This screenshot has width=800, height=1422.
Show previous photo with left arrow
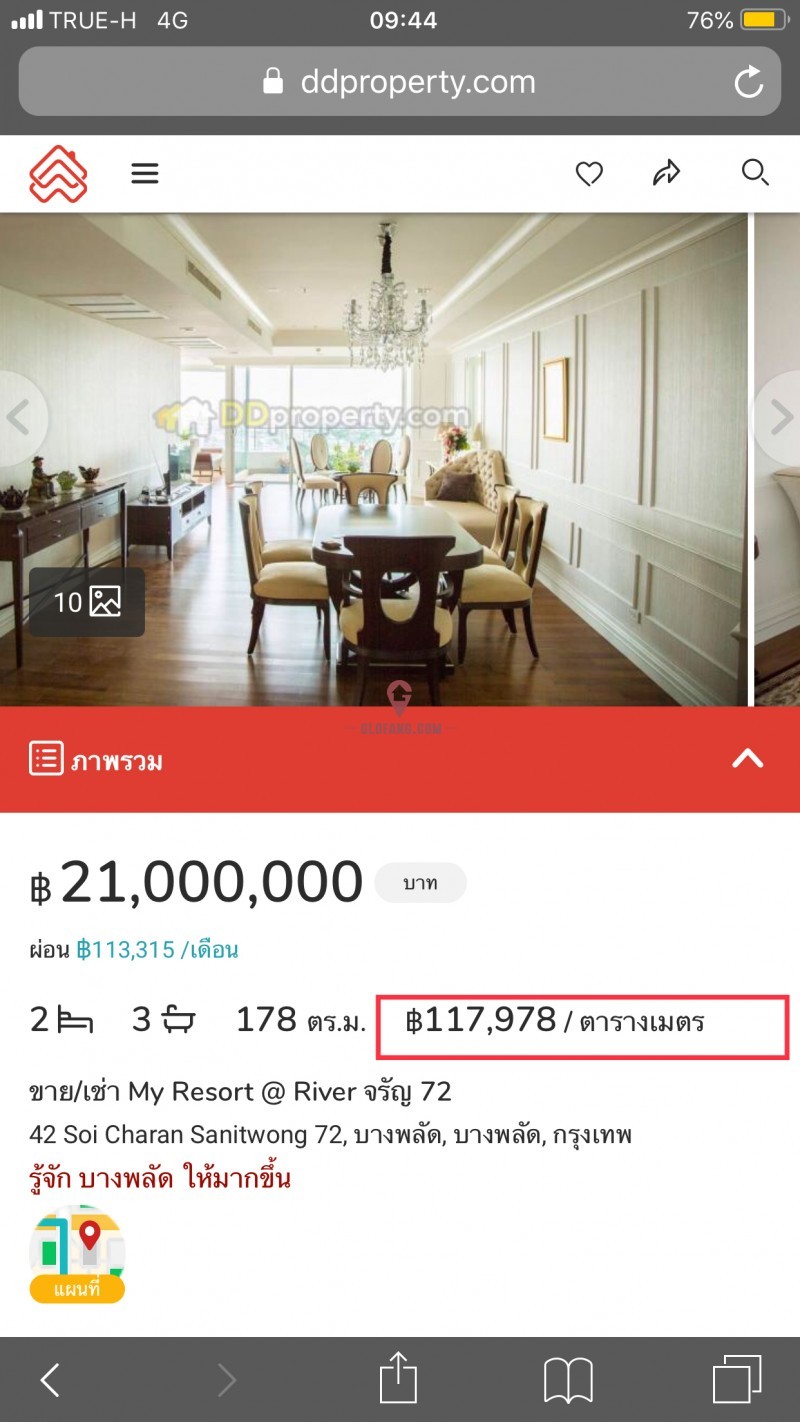pyautogui.click(x=18, y=418)
